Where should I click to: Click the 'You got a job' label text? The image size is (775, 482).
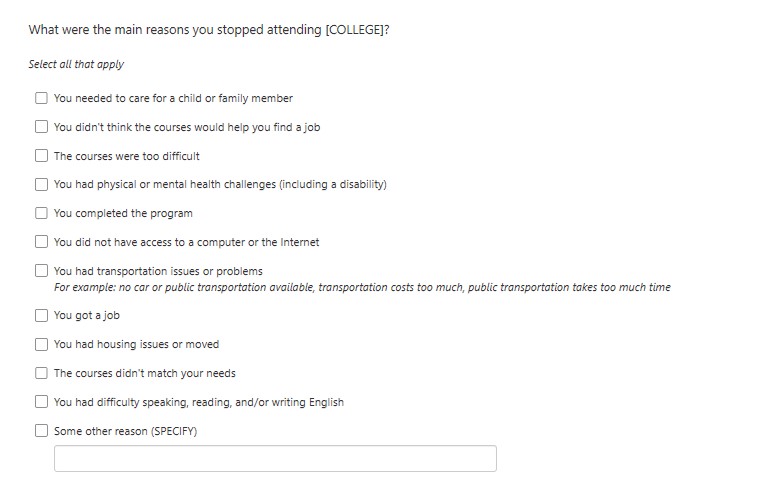tap(87, 316)
